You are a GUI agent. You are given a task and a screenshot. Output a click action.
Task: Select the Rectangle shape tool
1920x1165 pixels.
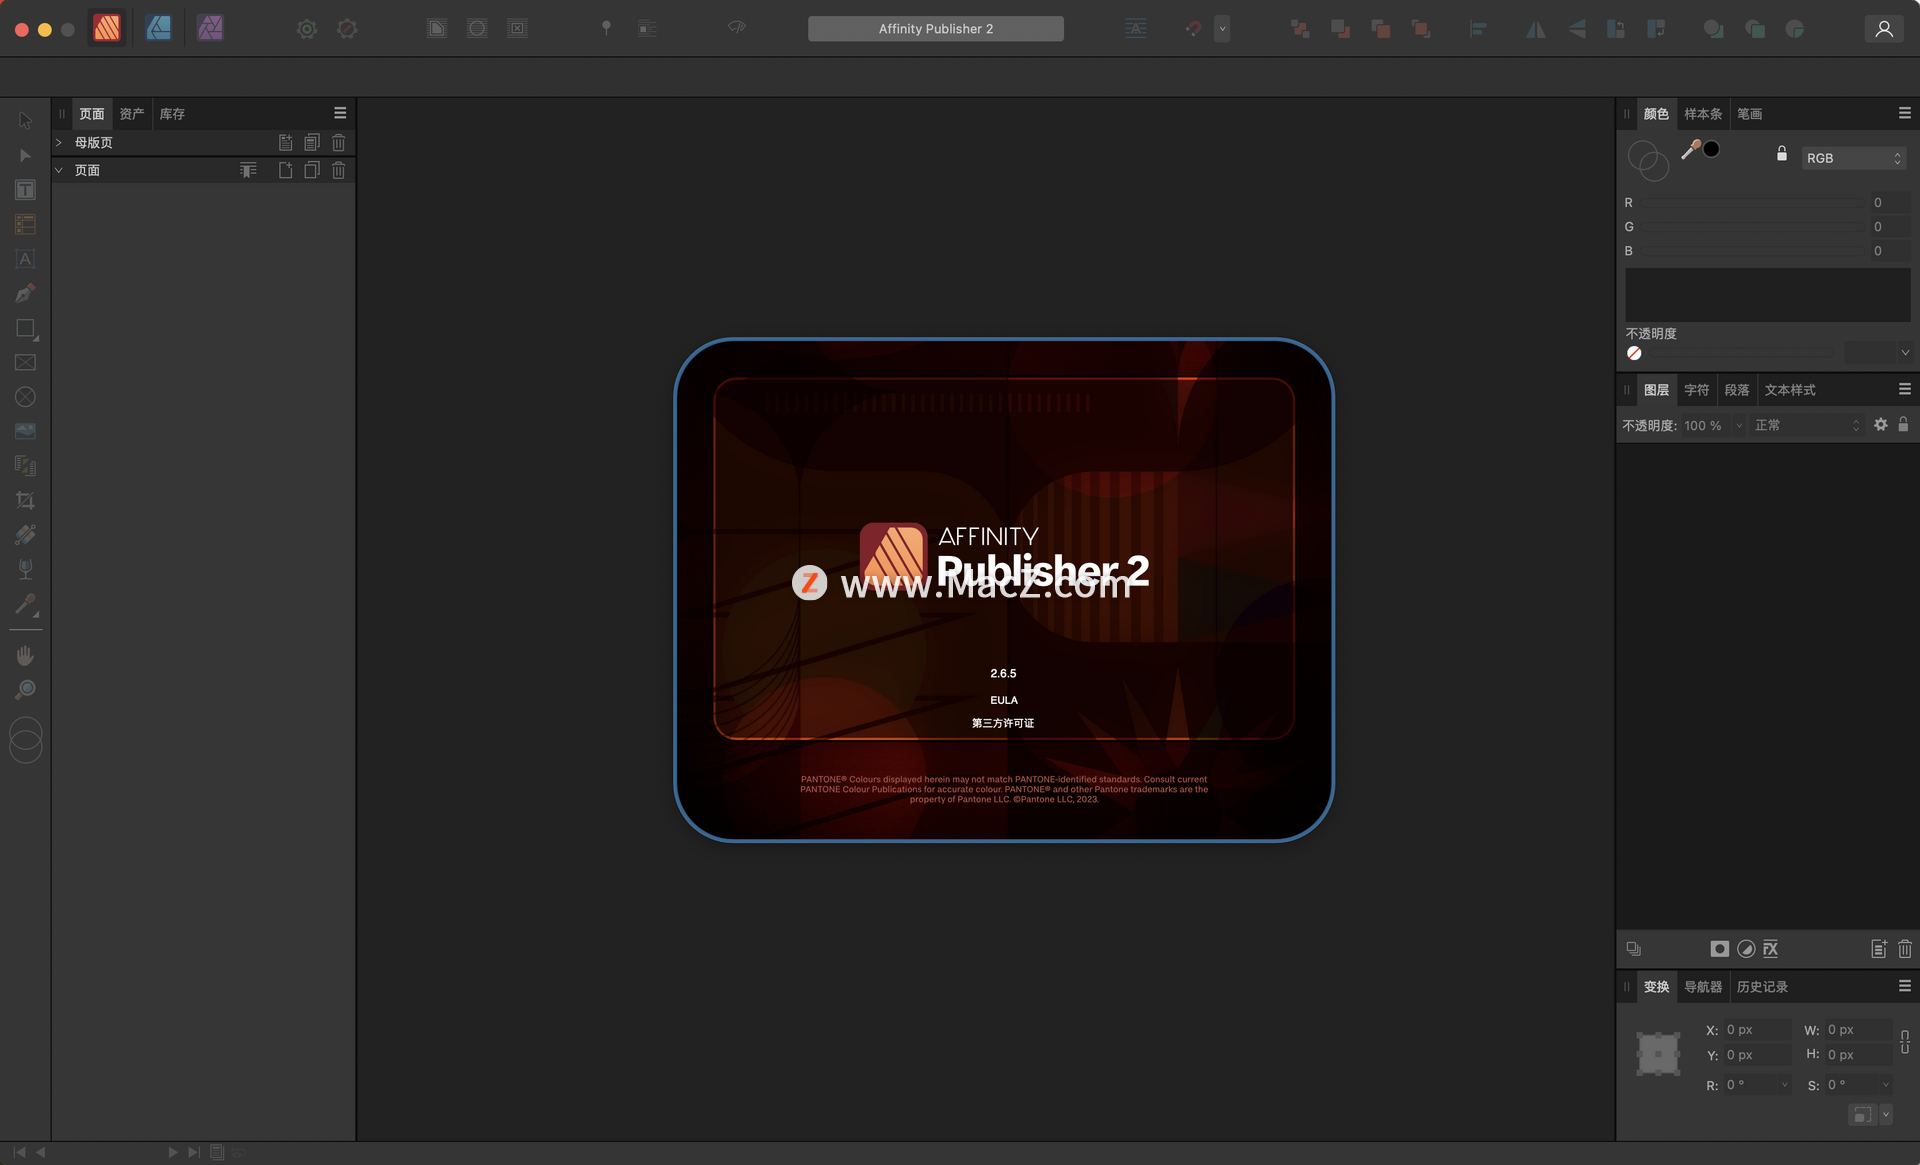coord(25,328)
